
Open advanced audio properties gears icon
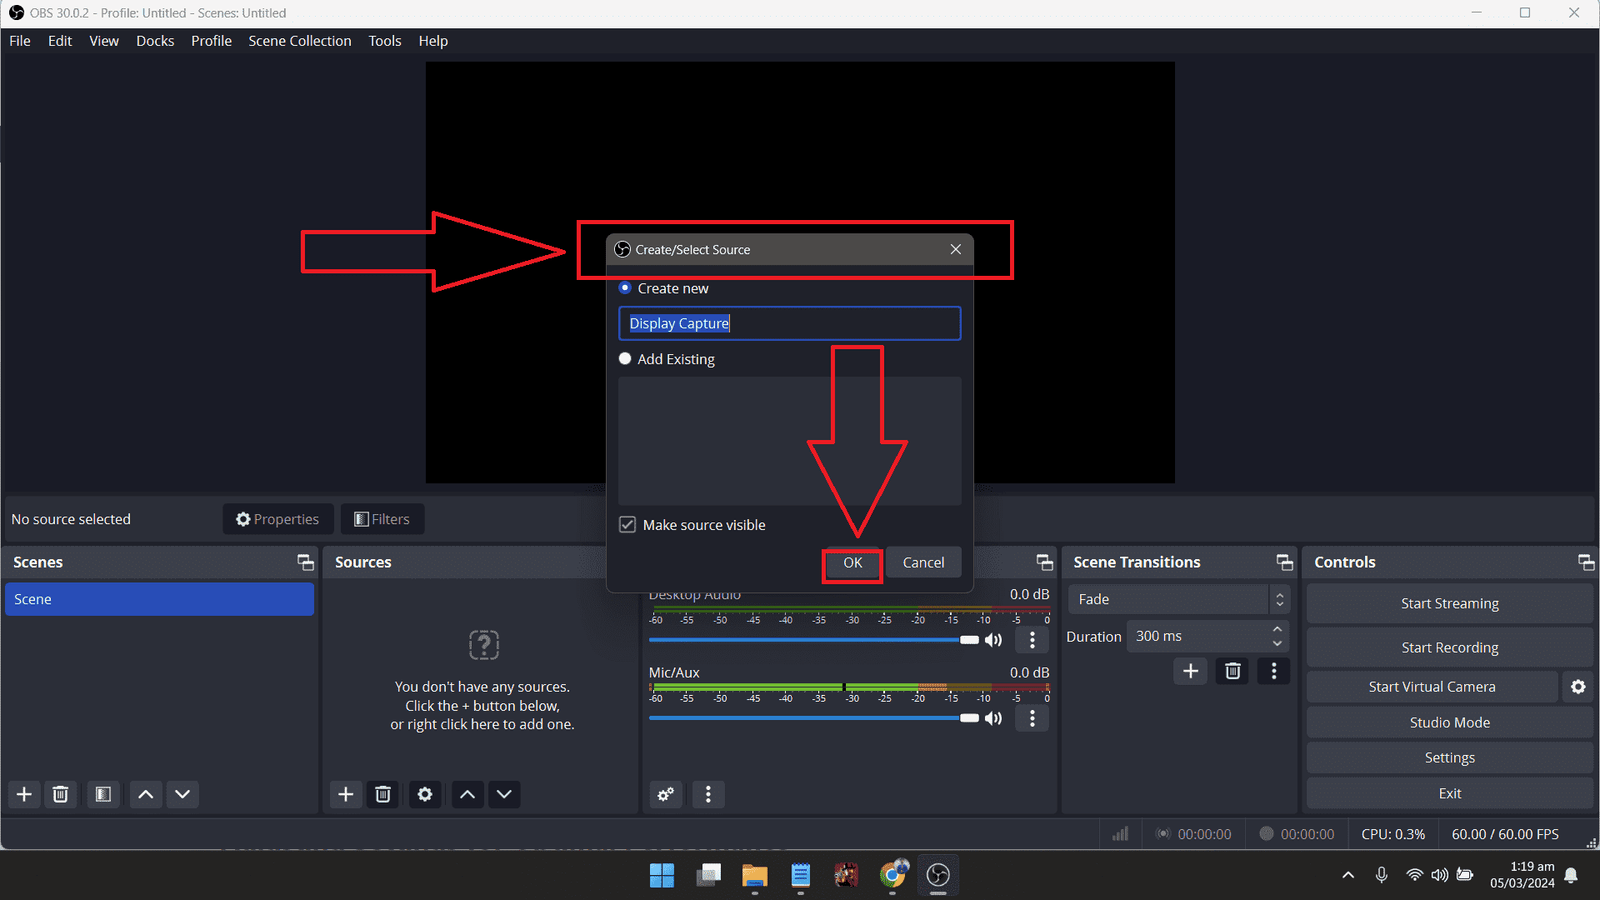pyautogui.click(x=665, y=794)
